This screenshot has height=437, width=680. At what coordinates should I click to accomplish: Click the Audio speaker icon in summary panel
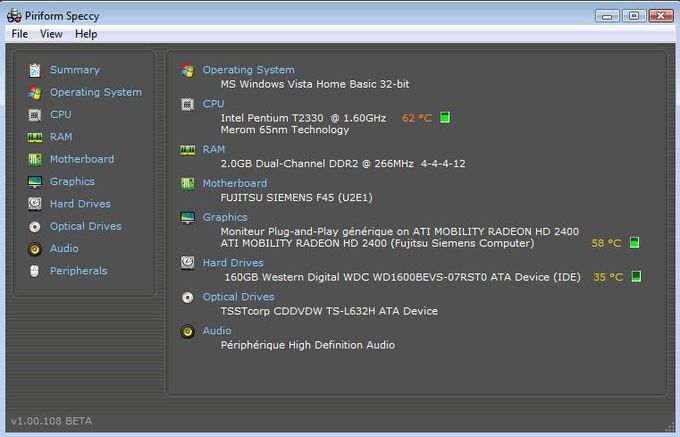coord(187,332)
